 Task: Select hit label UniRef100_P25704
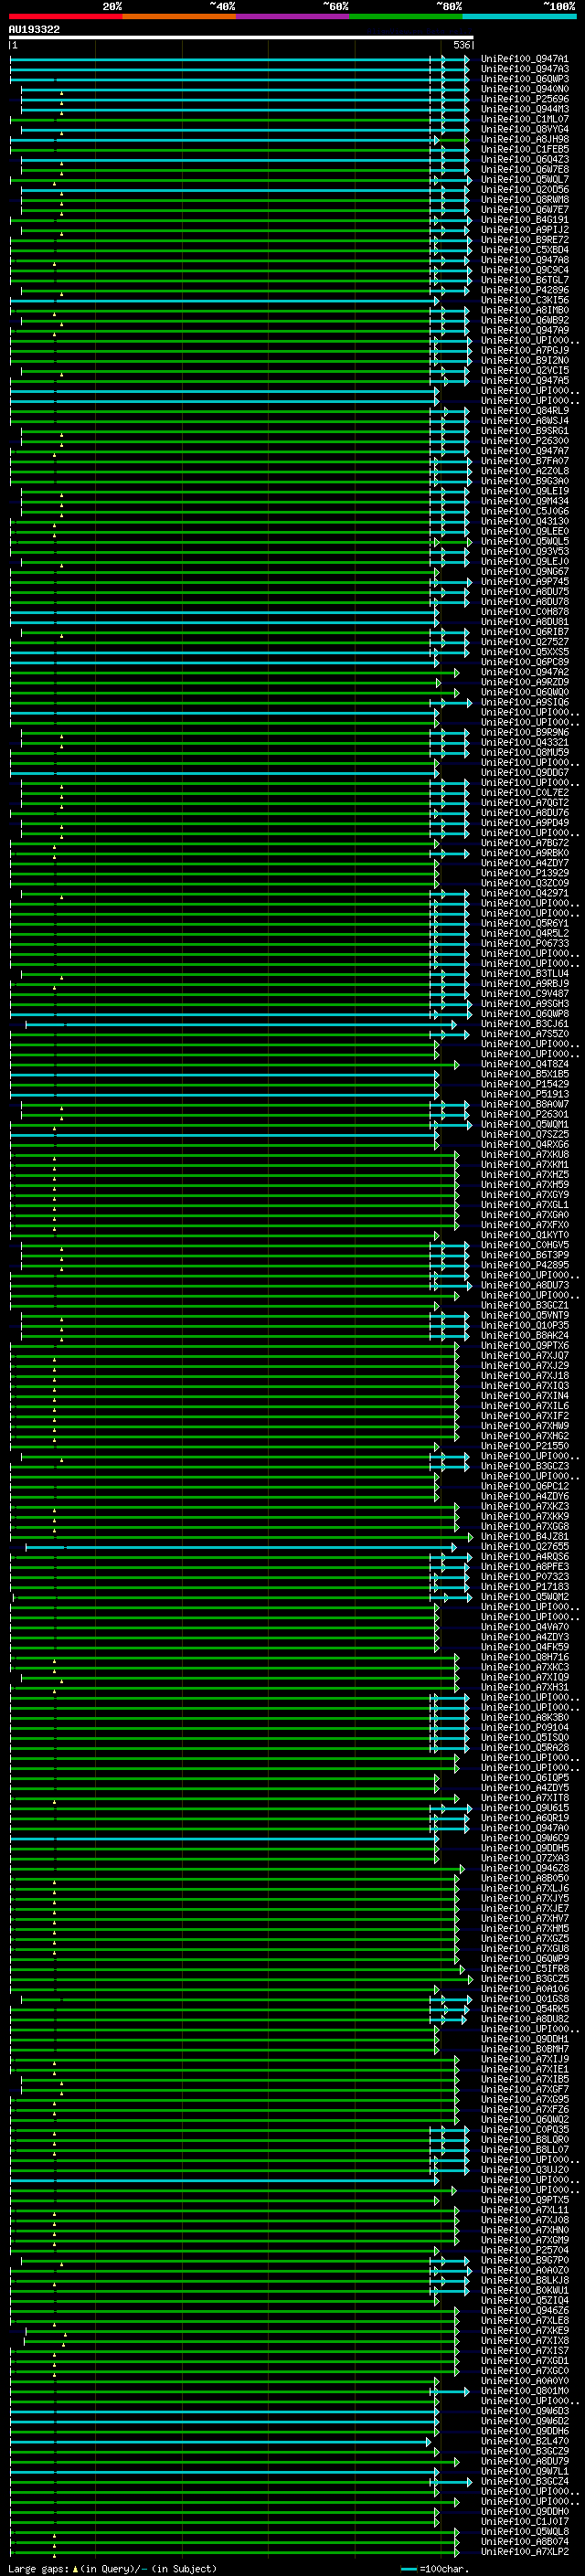click(524, 2250)
